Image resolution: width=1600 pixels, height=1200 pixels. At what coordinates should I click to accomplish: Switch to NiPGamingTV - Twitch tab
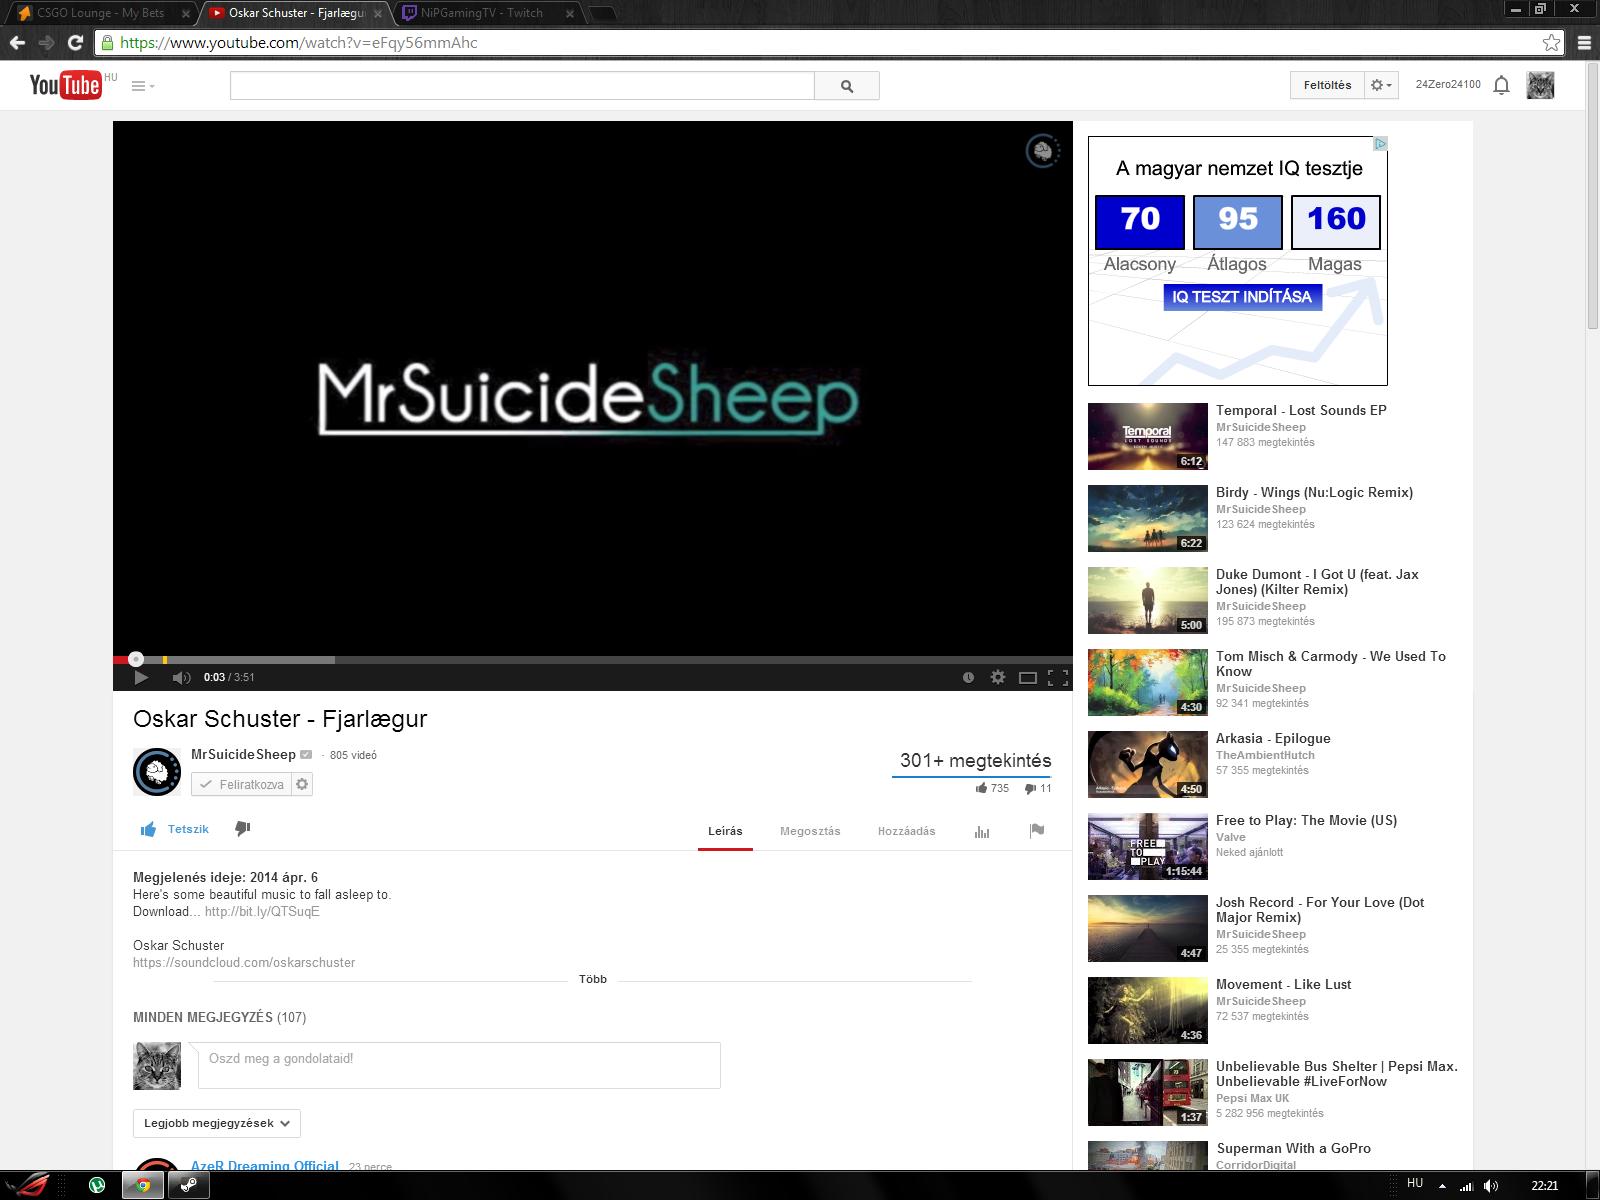[x=482, y=13]
